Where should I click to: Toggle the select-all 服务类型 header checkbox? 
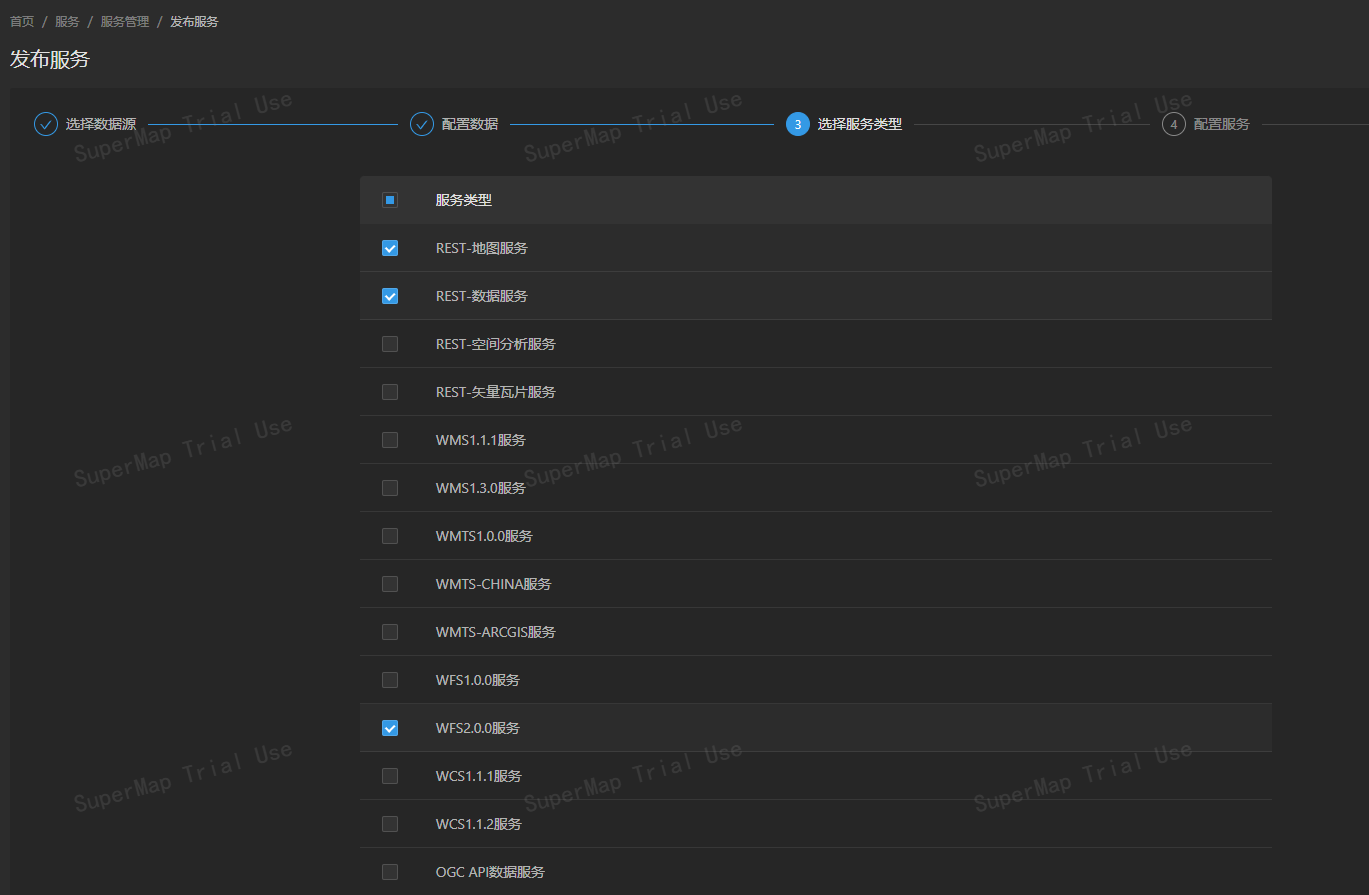click(390, 200)
